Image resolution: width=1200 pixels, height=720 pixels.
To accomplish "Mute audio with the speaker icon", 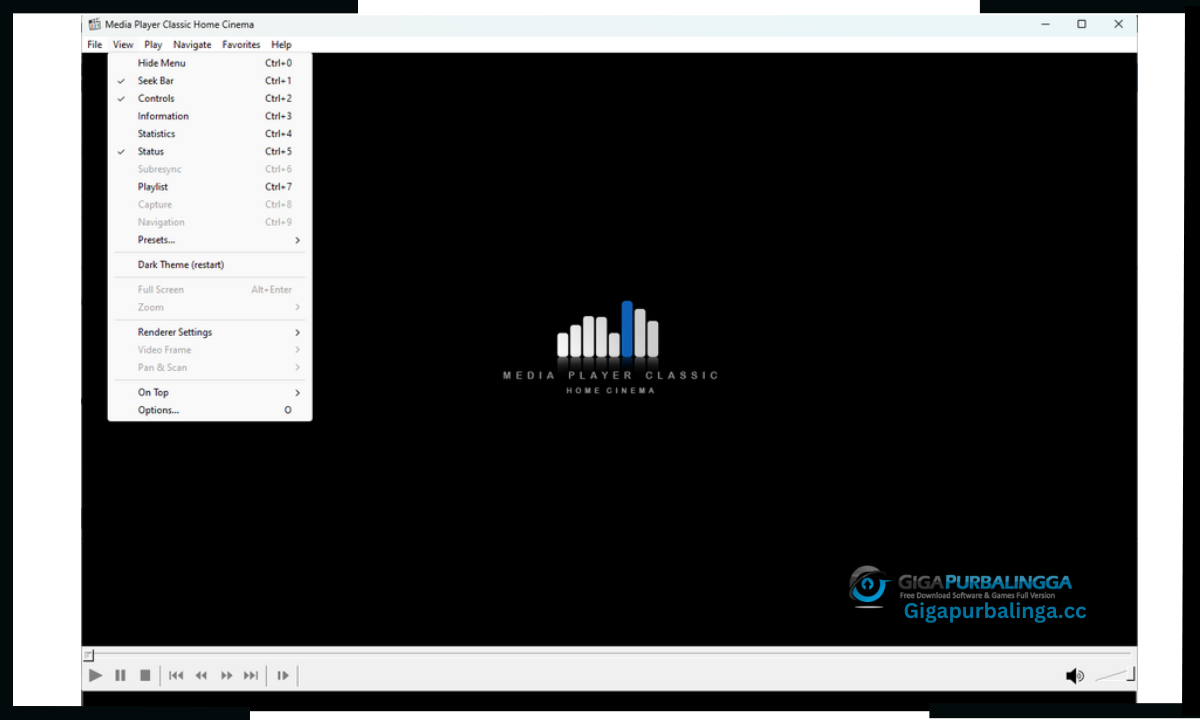I will (1075, 676).
